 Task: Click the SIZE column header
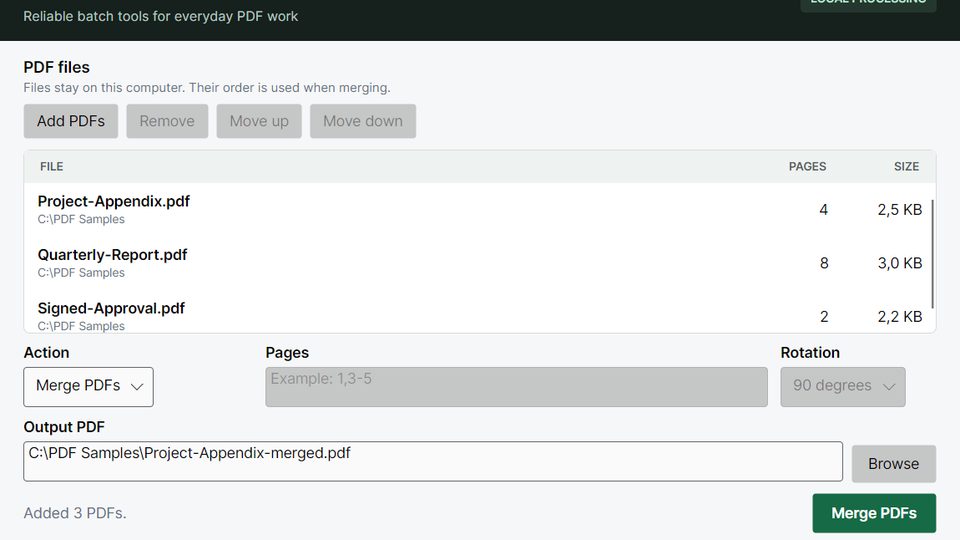point(906,167)
